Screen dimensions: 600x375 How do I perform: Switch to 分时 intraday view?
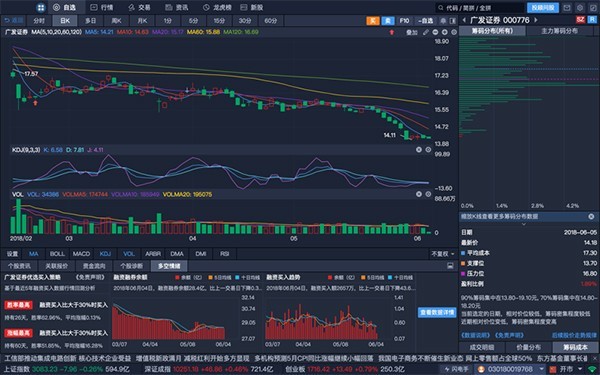[39, 21]
